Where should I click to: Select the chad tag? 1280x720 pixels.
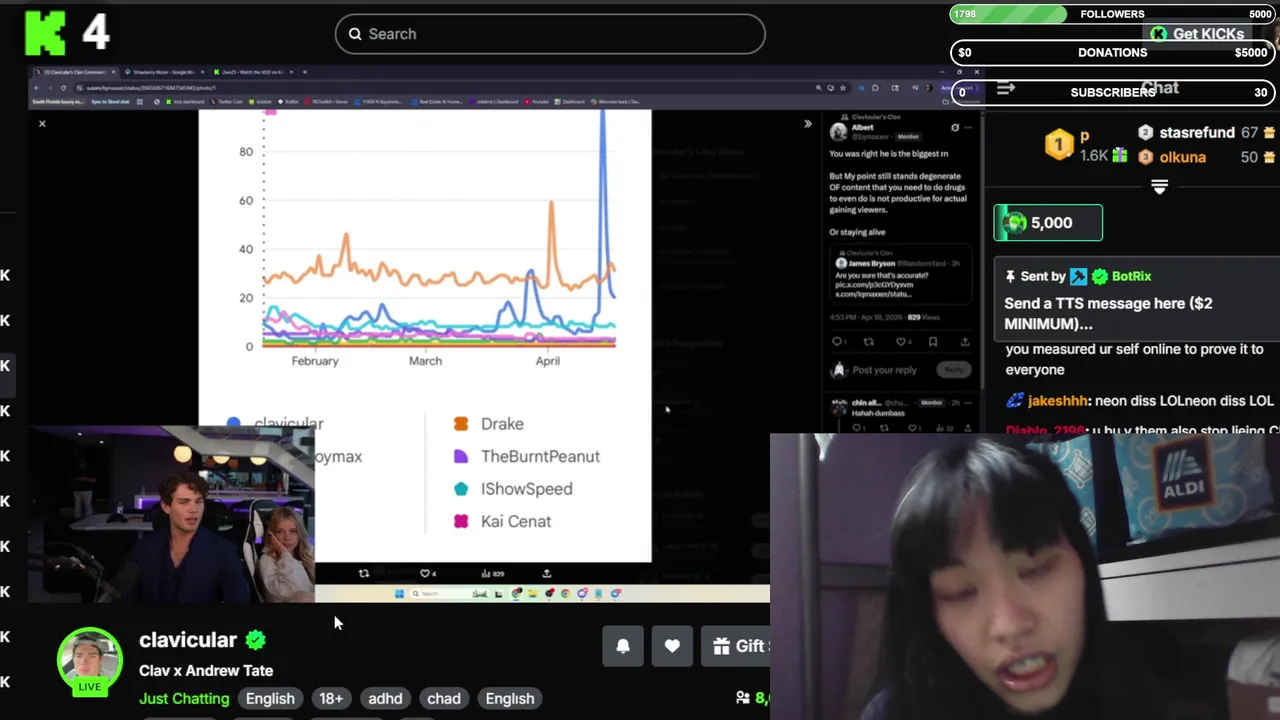(x=444, y=698)
